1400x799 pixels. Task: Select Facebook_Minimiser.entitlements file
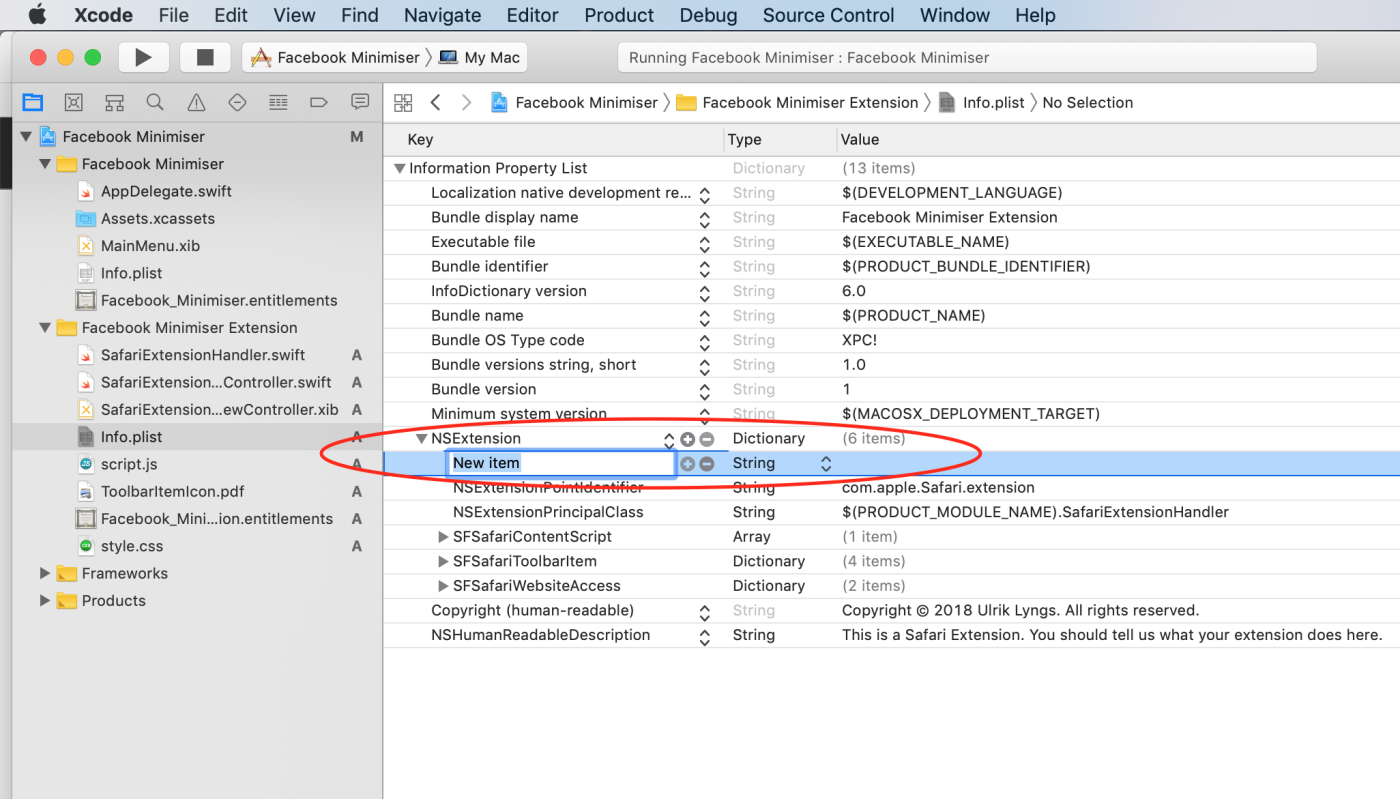[x=219, y=300]
